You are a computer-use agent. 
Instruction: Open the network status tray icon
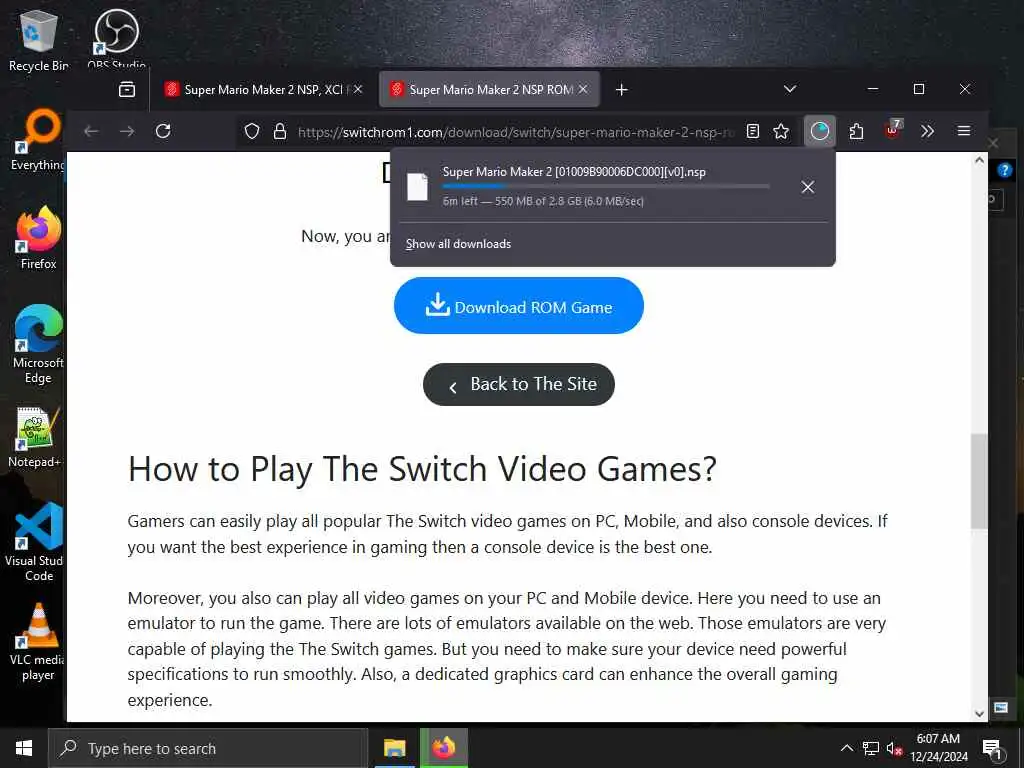(x=870, y=748)
